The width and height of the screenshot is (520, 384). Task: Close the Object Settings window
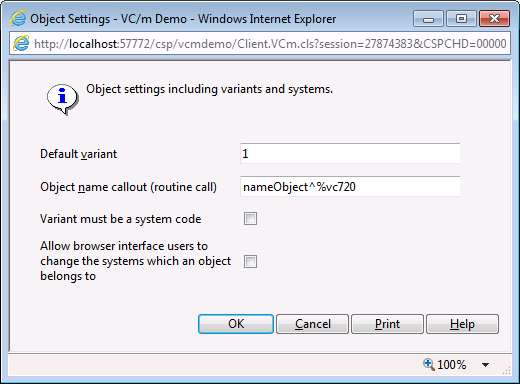[x=494, y=19]
